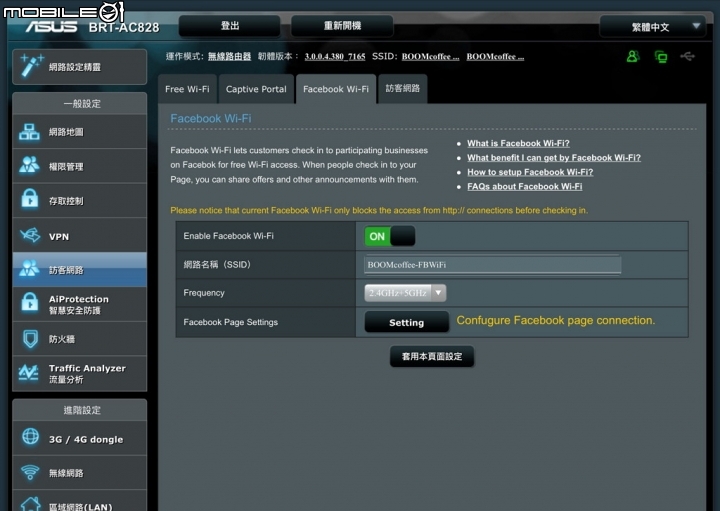This screenshot has height=511, width=720.
Task: Click the Traffic Analyzer chart icon
Action: [28, 373]
